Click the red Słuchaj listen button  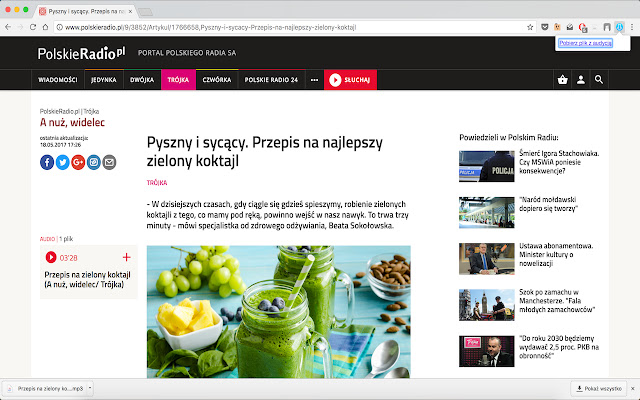pos(350,80)
